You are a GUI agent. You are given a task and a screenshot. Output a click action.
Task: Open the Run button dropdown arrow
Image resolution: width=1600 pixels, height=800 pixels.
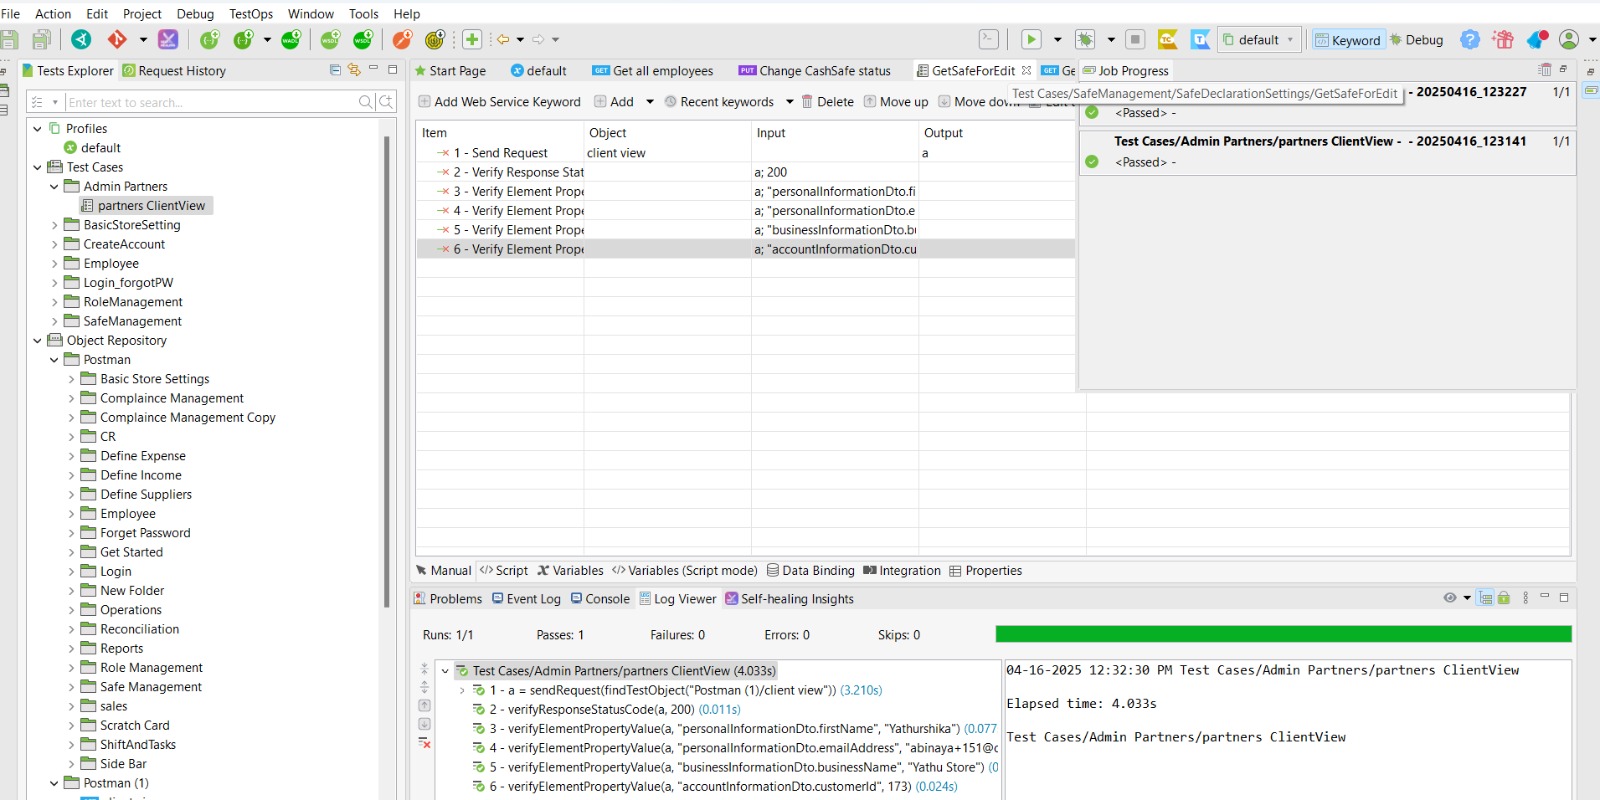coord(1057,40)
